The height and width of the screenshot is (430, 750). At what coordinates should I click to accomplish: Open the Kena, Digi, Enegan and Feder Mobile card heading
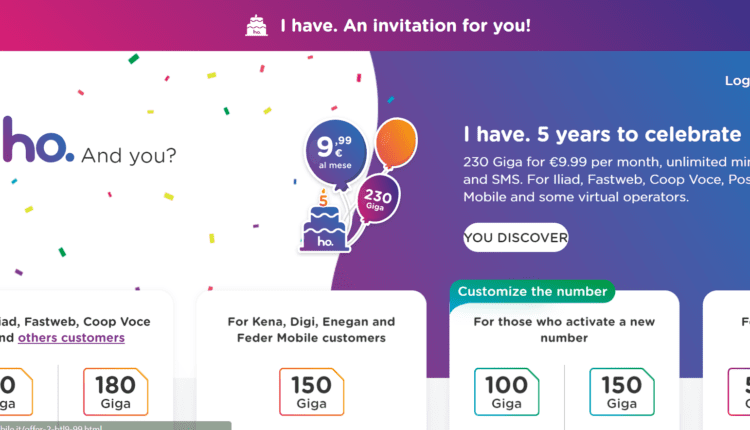point(311,330)
